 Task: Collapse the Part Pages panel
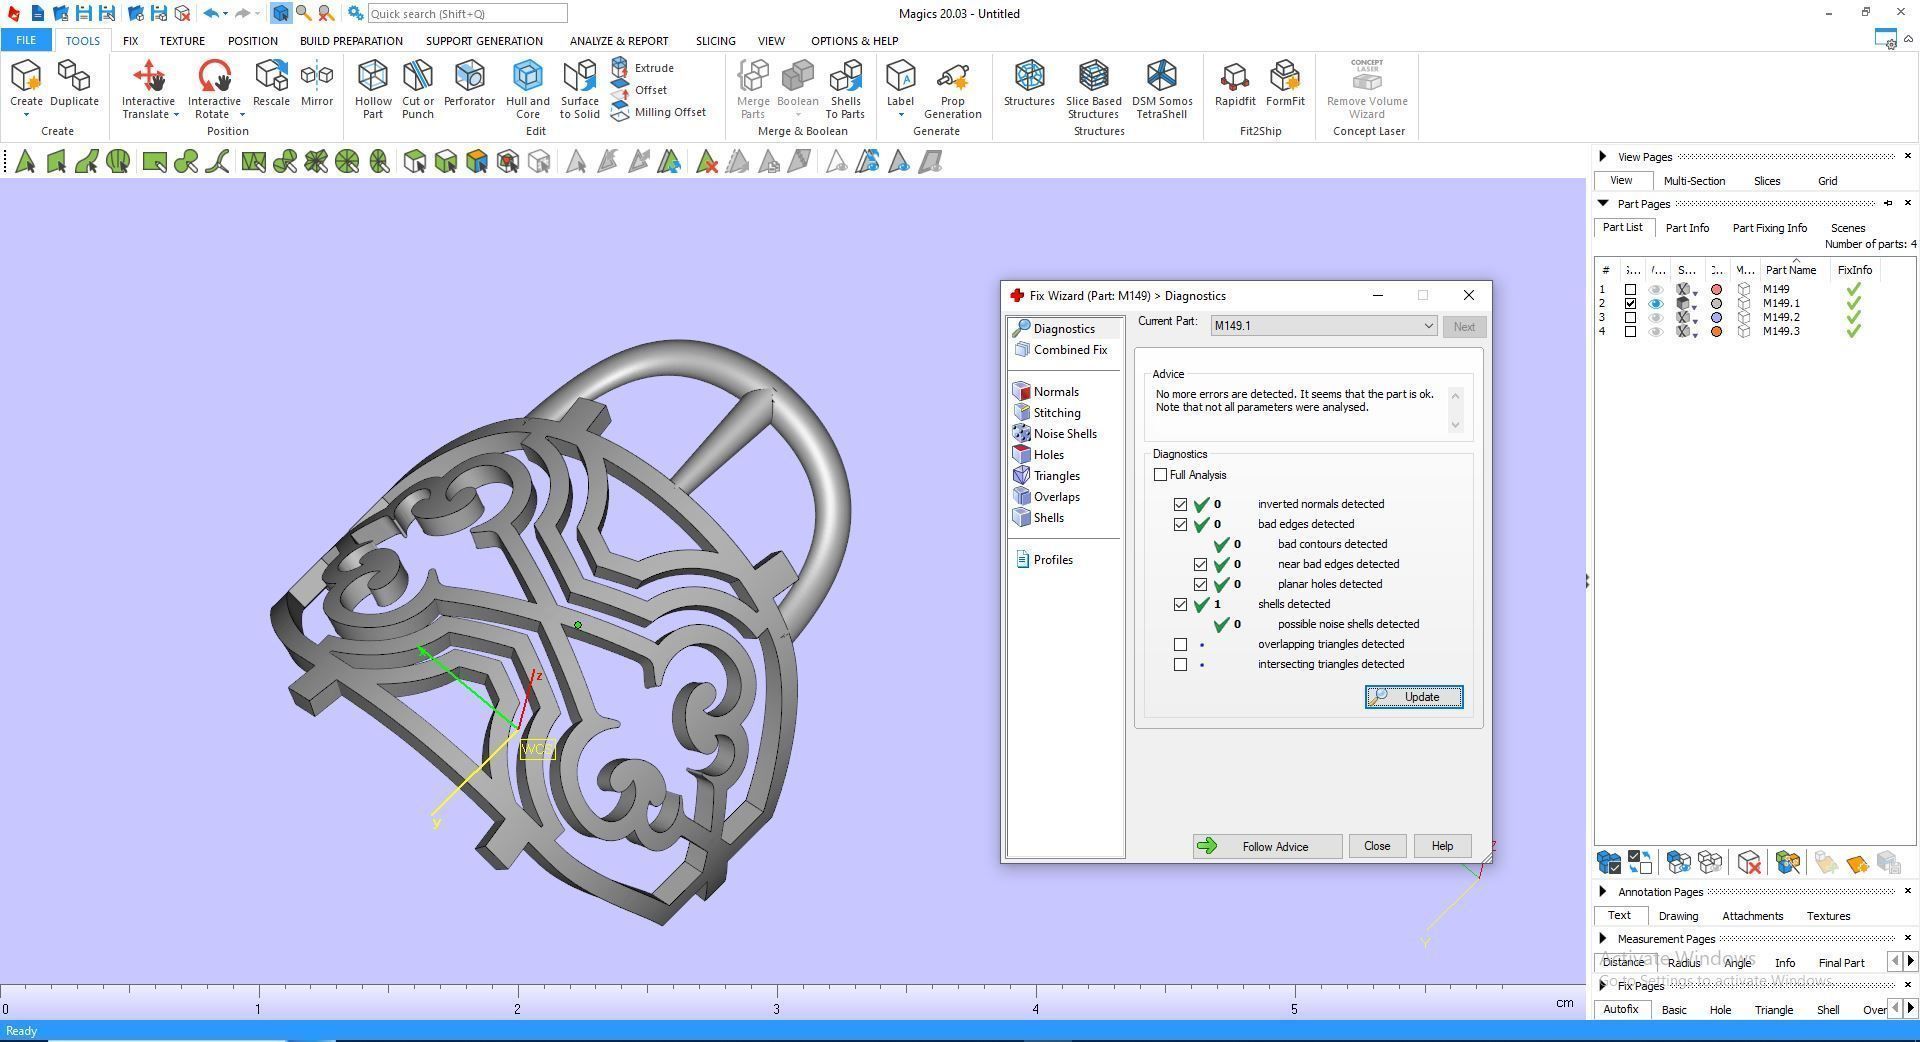[1603, 203]
